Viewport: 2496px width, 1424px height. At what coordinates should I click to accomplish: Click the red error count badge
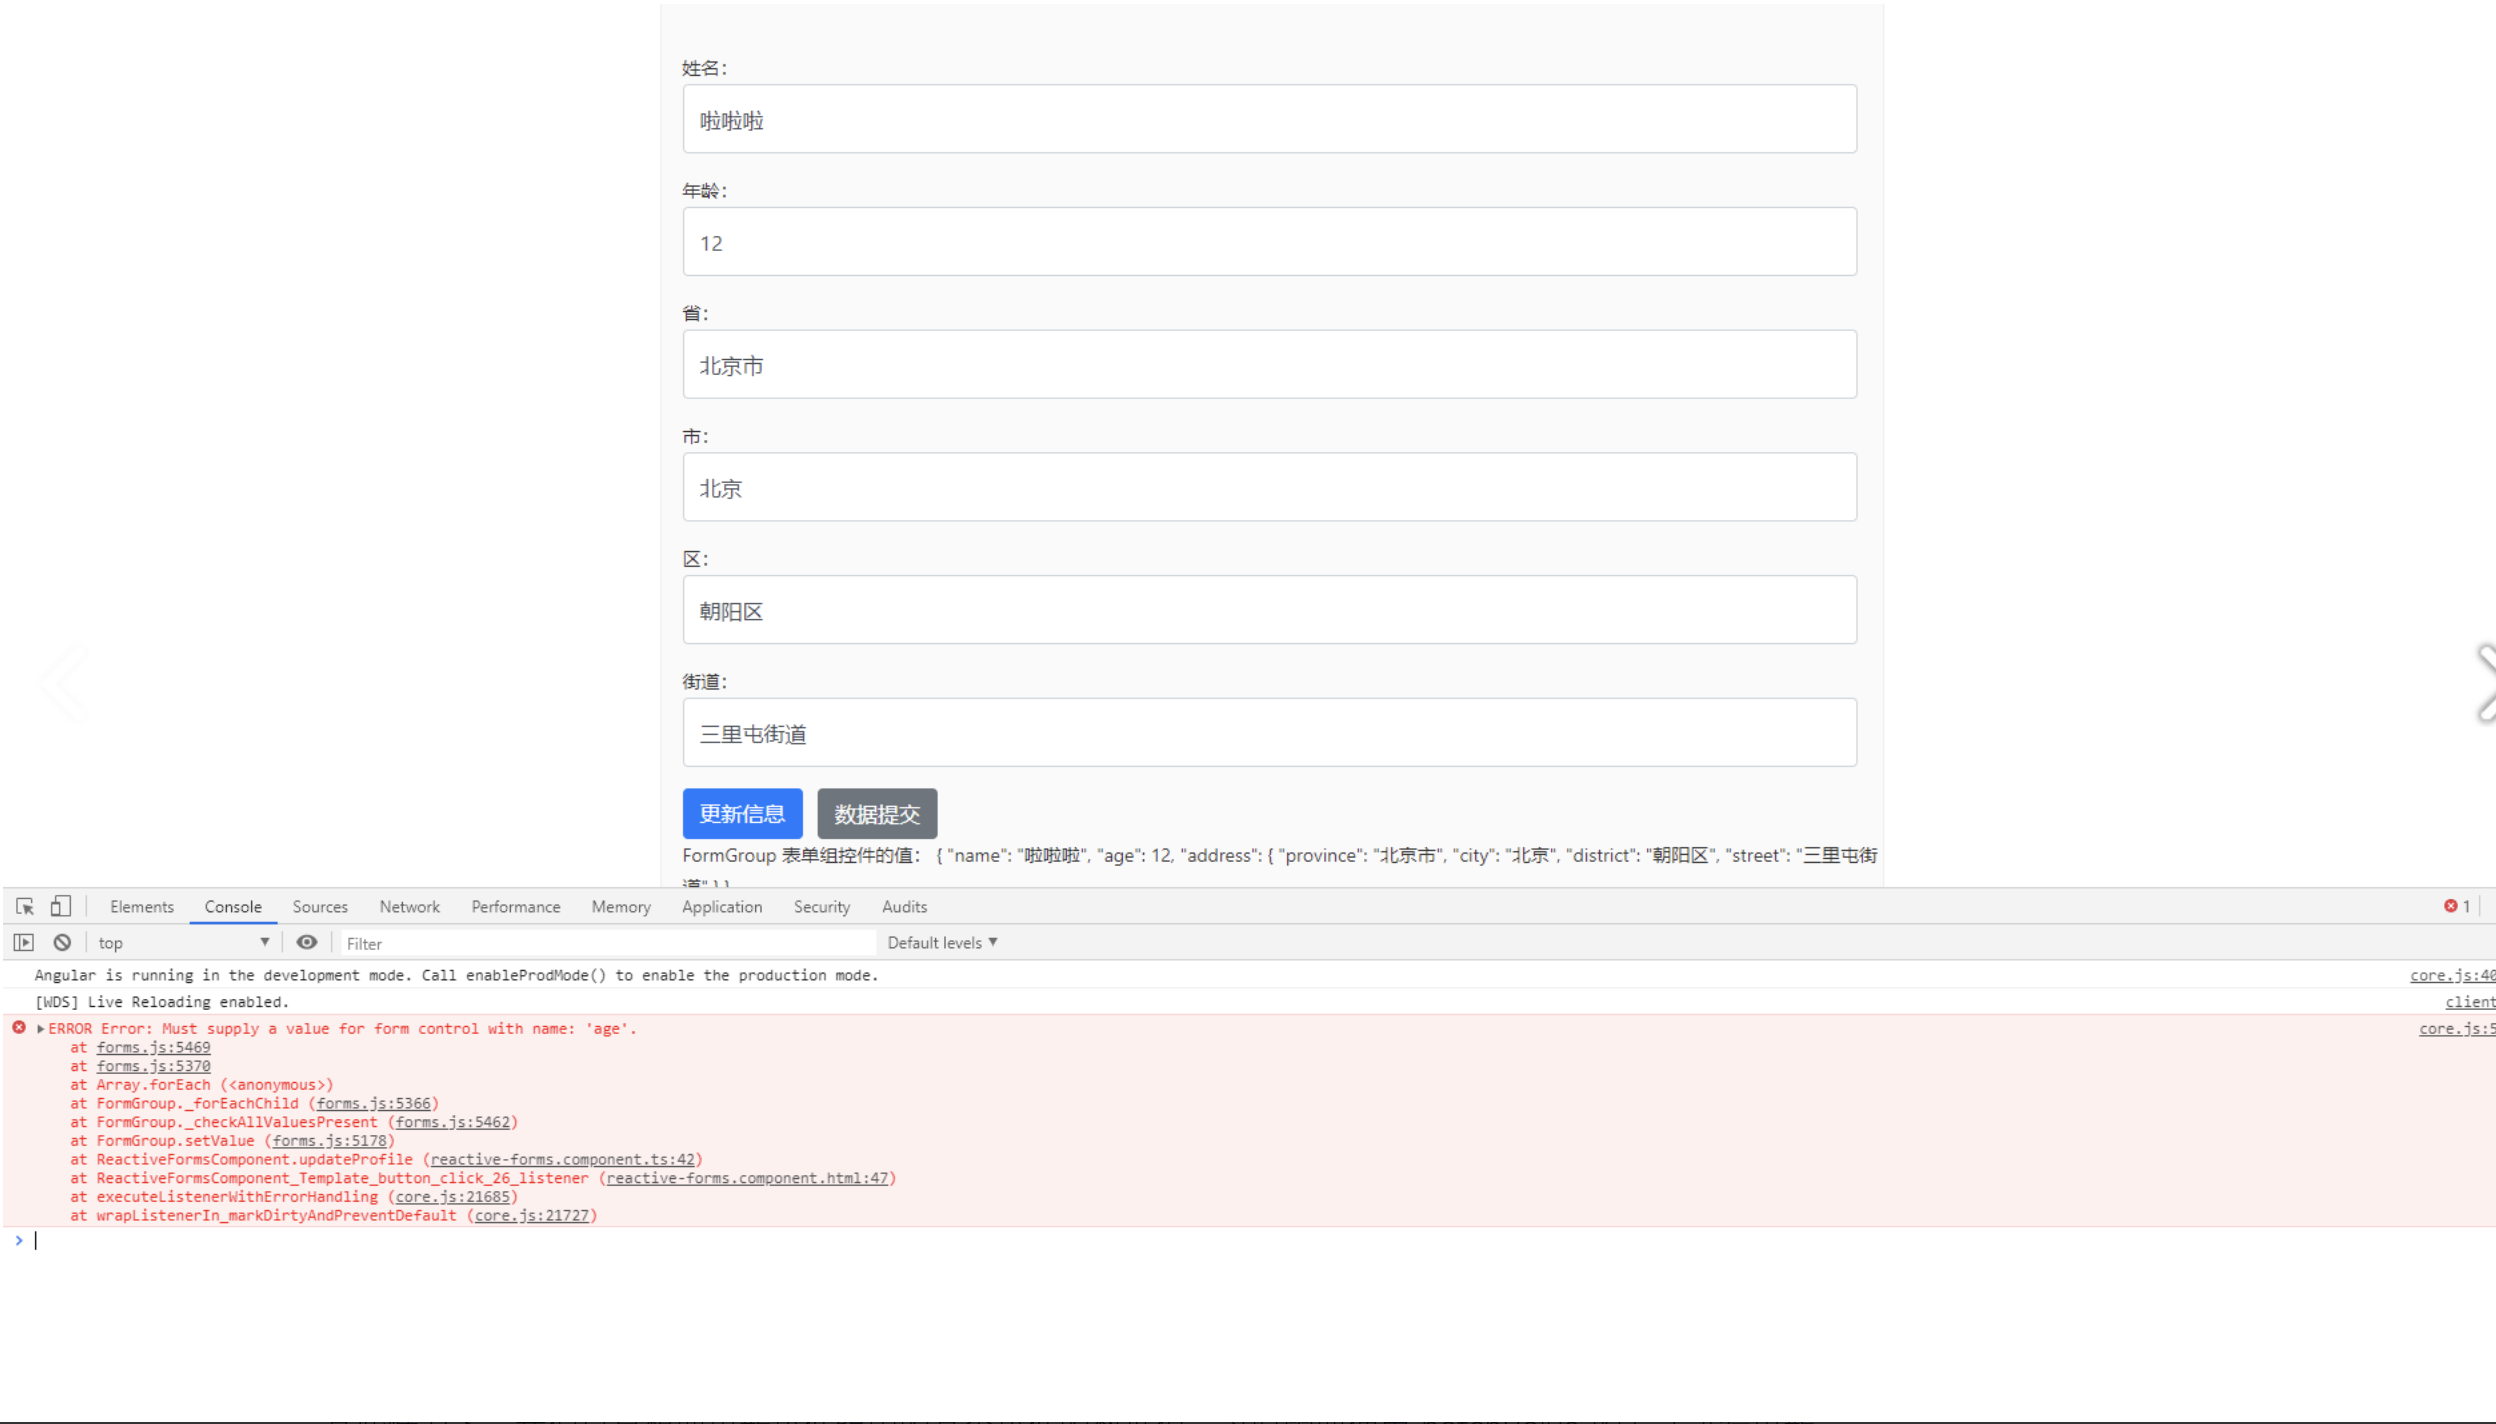[2457, 906]
